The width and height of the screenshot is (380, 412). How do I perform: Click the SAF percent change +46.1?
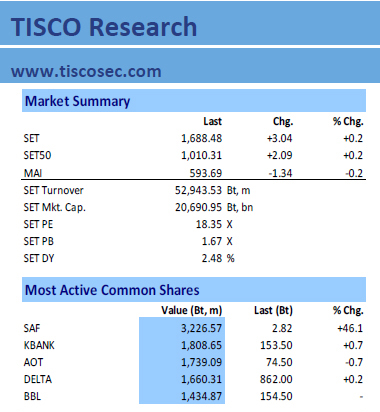coord(350,328)
